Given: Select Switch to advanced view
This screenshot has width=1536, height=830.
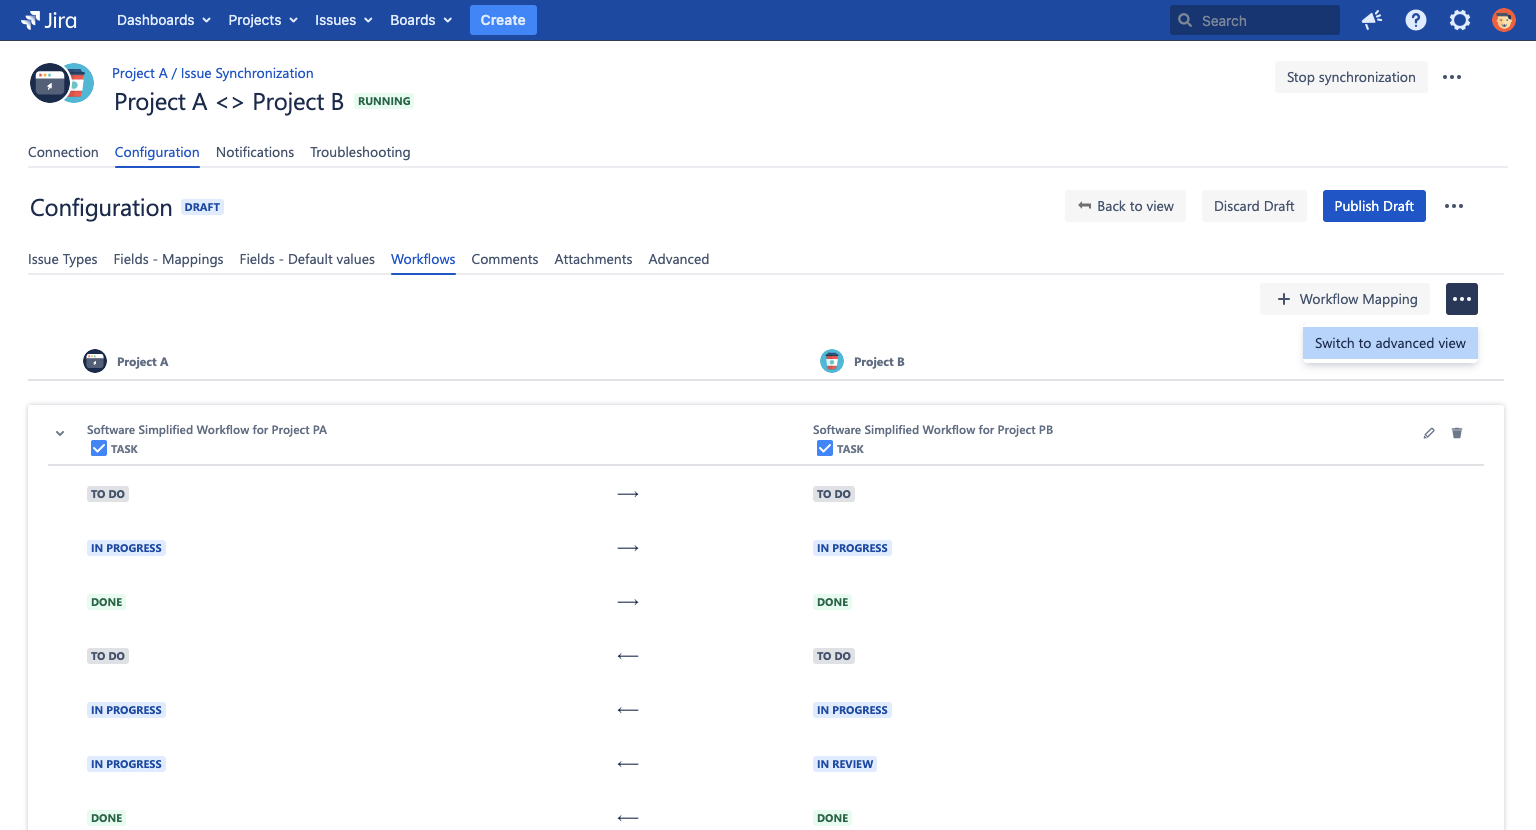Looking at the screenshot, I should pyautogui.click(x=1390, y=343).
